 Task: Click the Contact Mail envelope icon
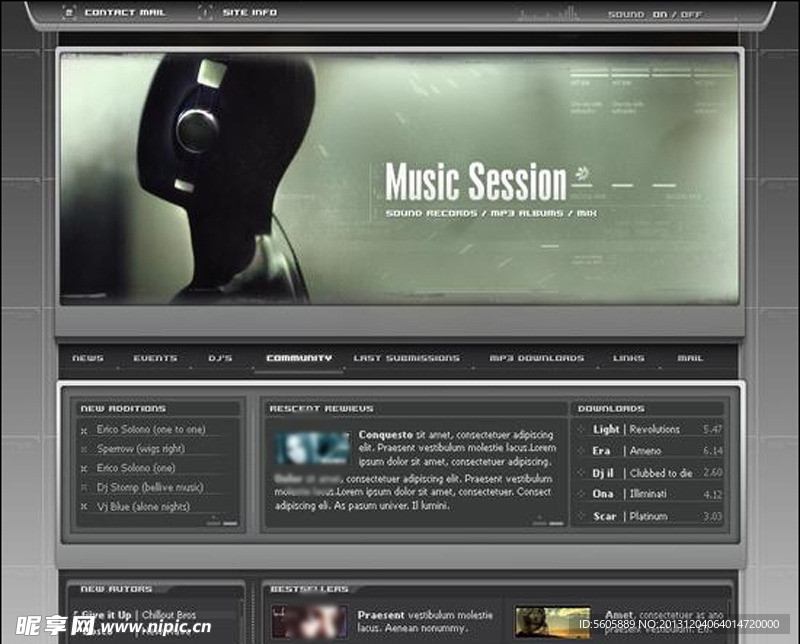click(x=69, y=13)
